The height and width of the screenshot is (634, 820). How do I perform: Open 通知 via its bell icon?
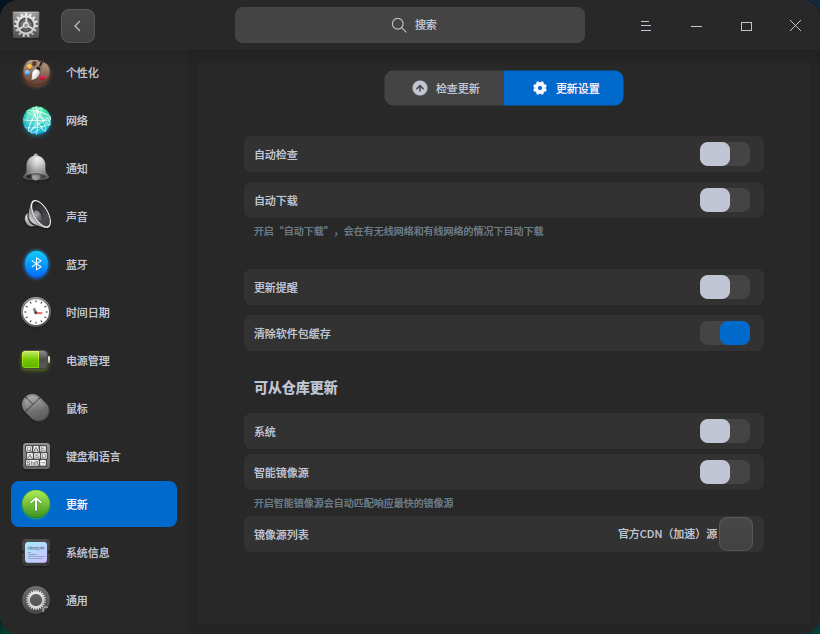click(36, 168)
